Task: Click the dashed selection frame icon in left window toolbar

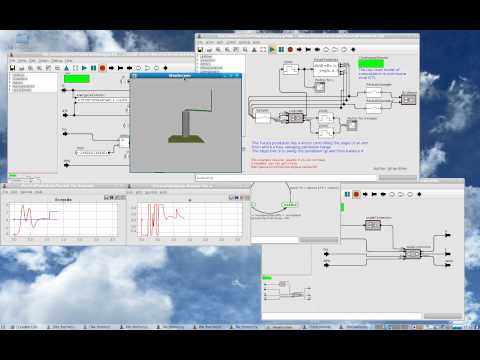Action: click(75, 68)
